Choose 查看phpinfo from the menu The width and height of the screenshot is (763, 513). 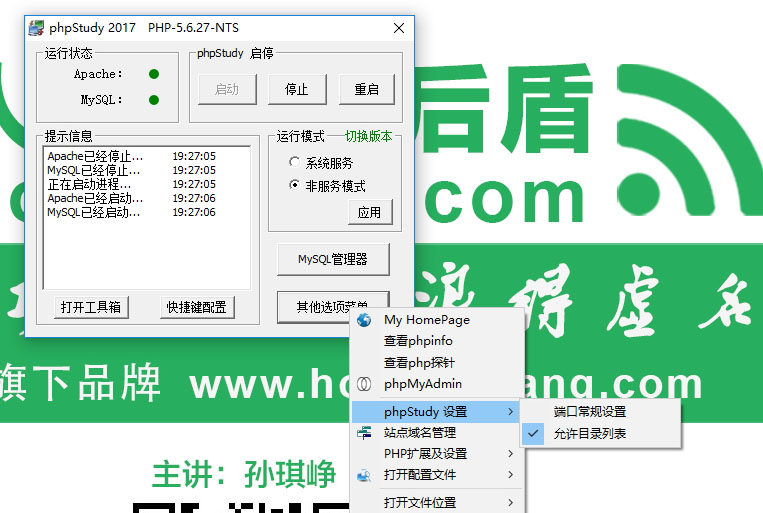[437, 341]
